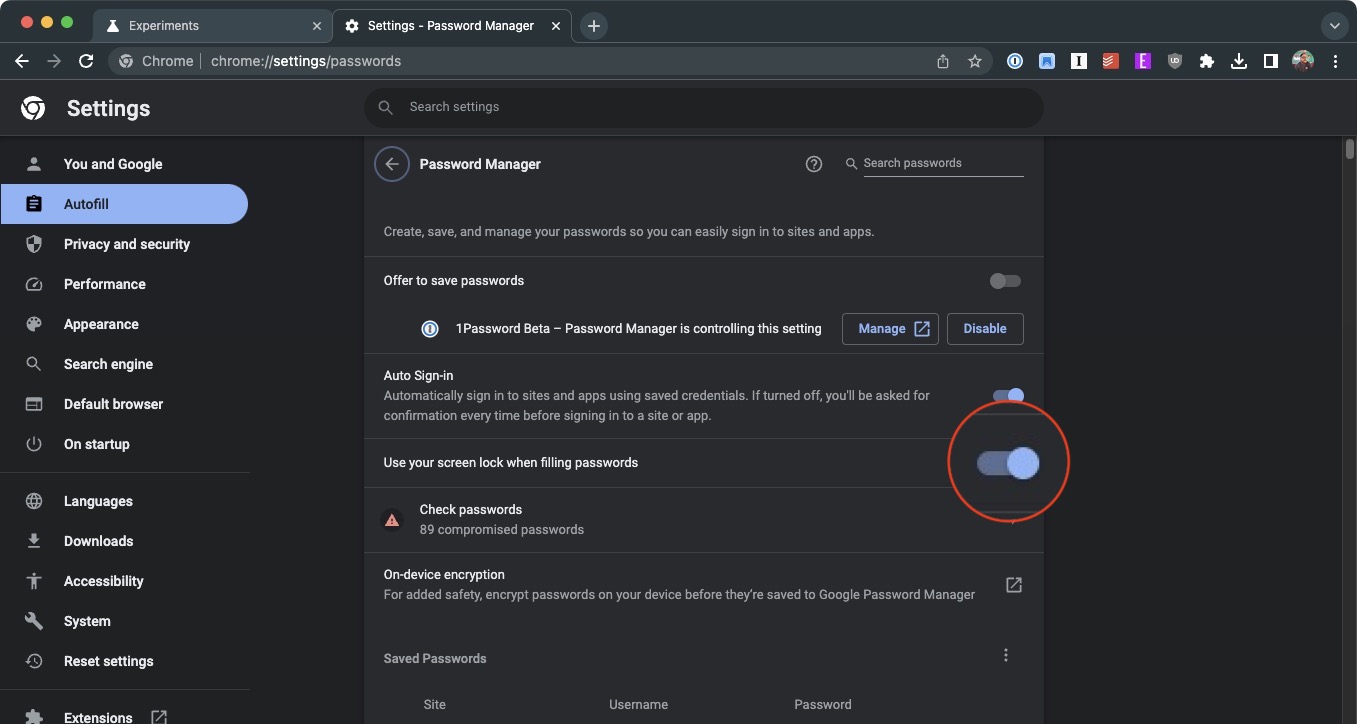Reload the page

click(86, 61)
